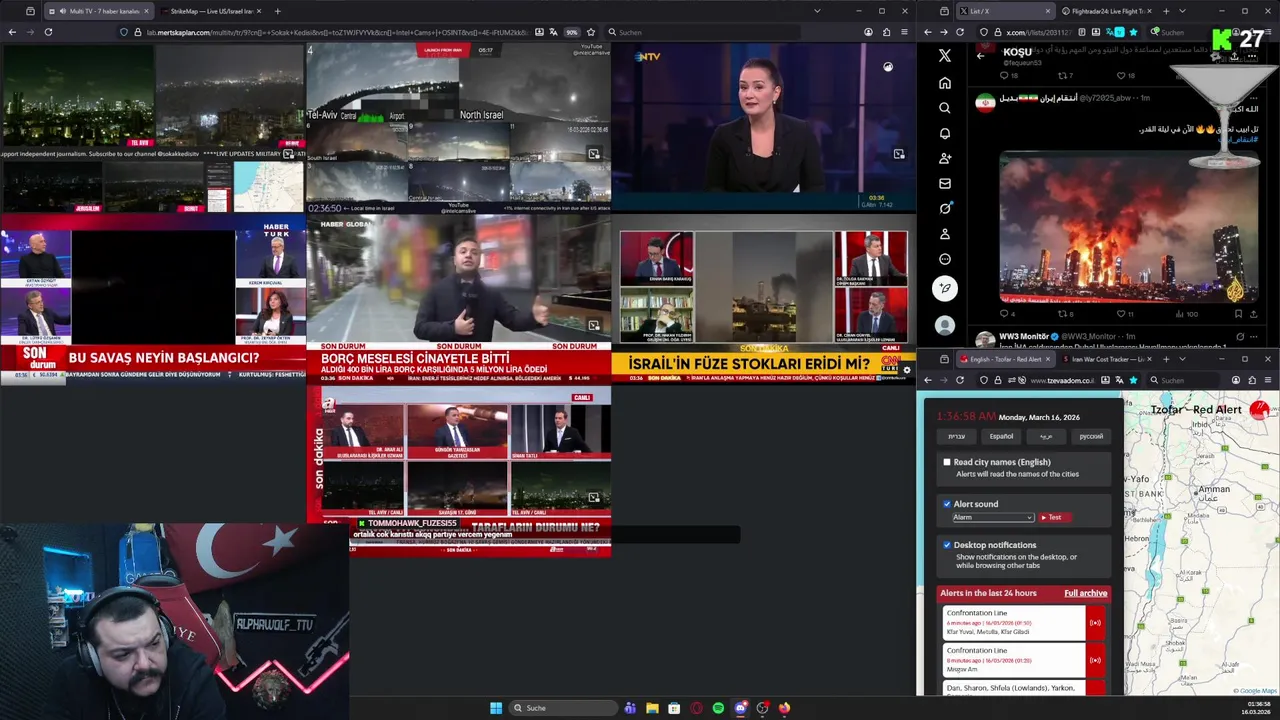1280x720 pixels.
Task: Open new tab in tzevaadom window
Action: 1165,359
